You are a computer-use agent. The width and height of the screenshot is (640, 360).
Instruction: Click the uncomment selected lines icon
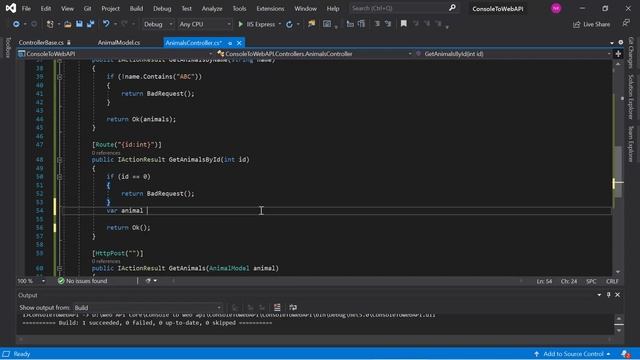388,24
